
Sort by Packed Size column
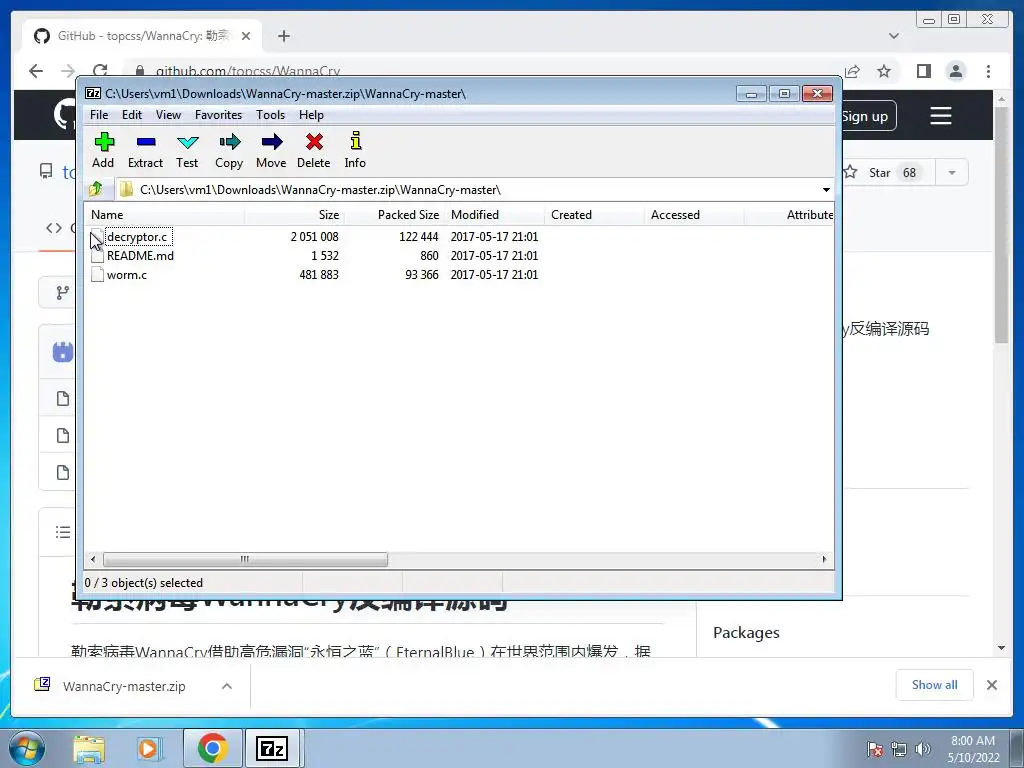tap(394, 215)
